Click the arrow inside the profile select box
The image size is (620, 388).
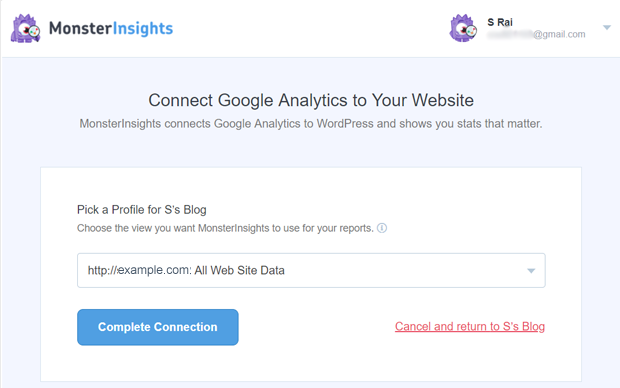pos(531,271)
